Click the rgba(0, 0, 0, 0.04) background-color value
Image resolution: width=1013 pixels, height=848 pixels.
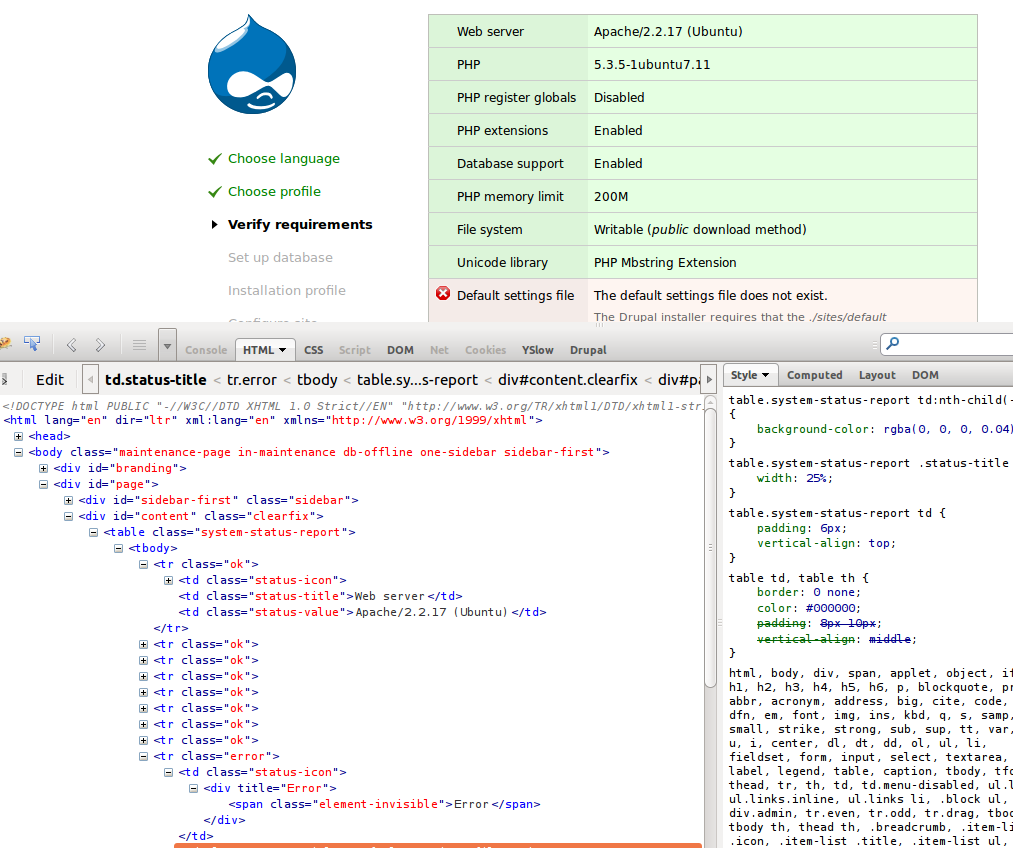coord(948,429)
